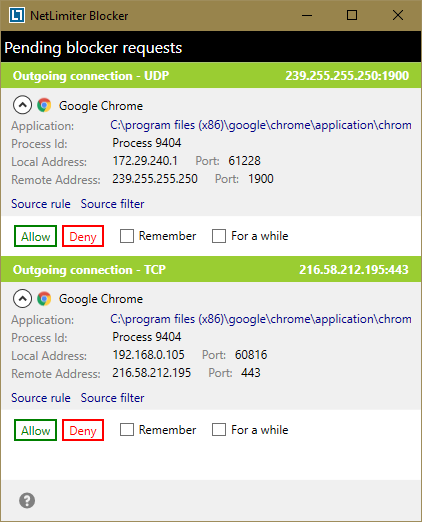
Task: Deny the TCP connection to 216.58.212.195
Action: pyautogui.click(x=83, y=430)
